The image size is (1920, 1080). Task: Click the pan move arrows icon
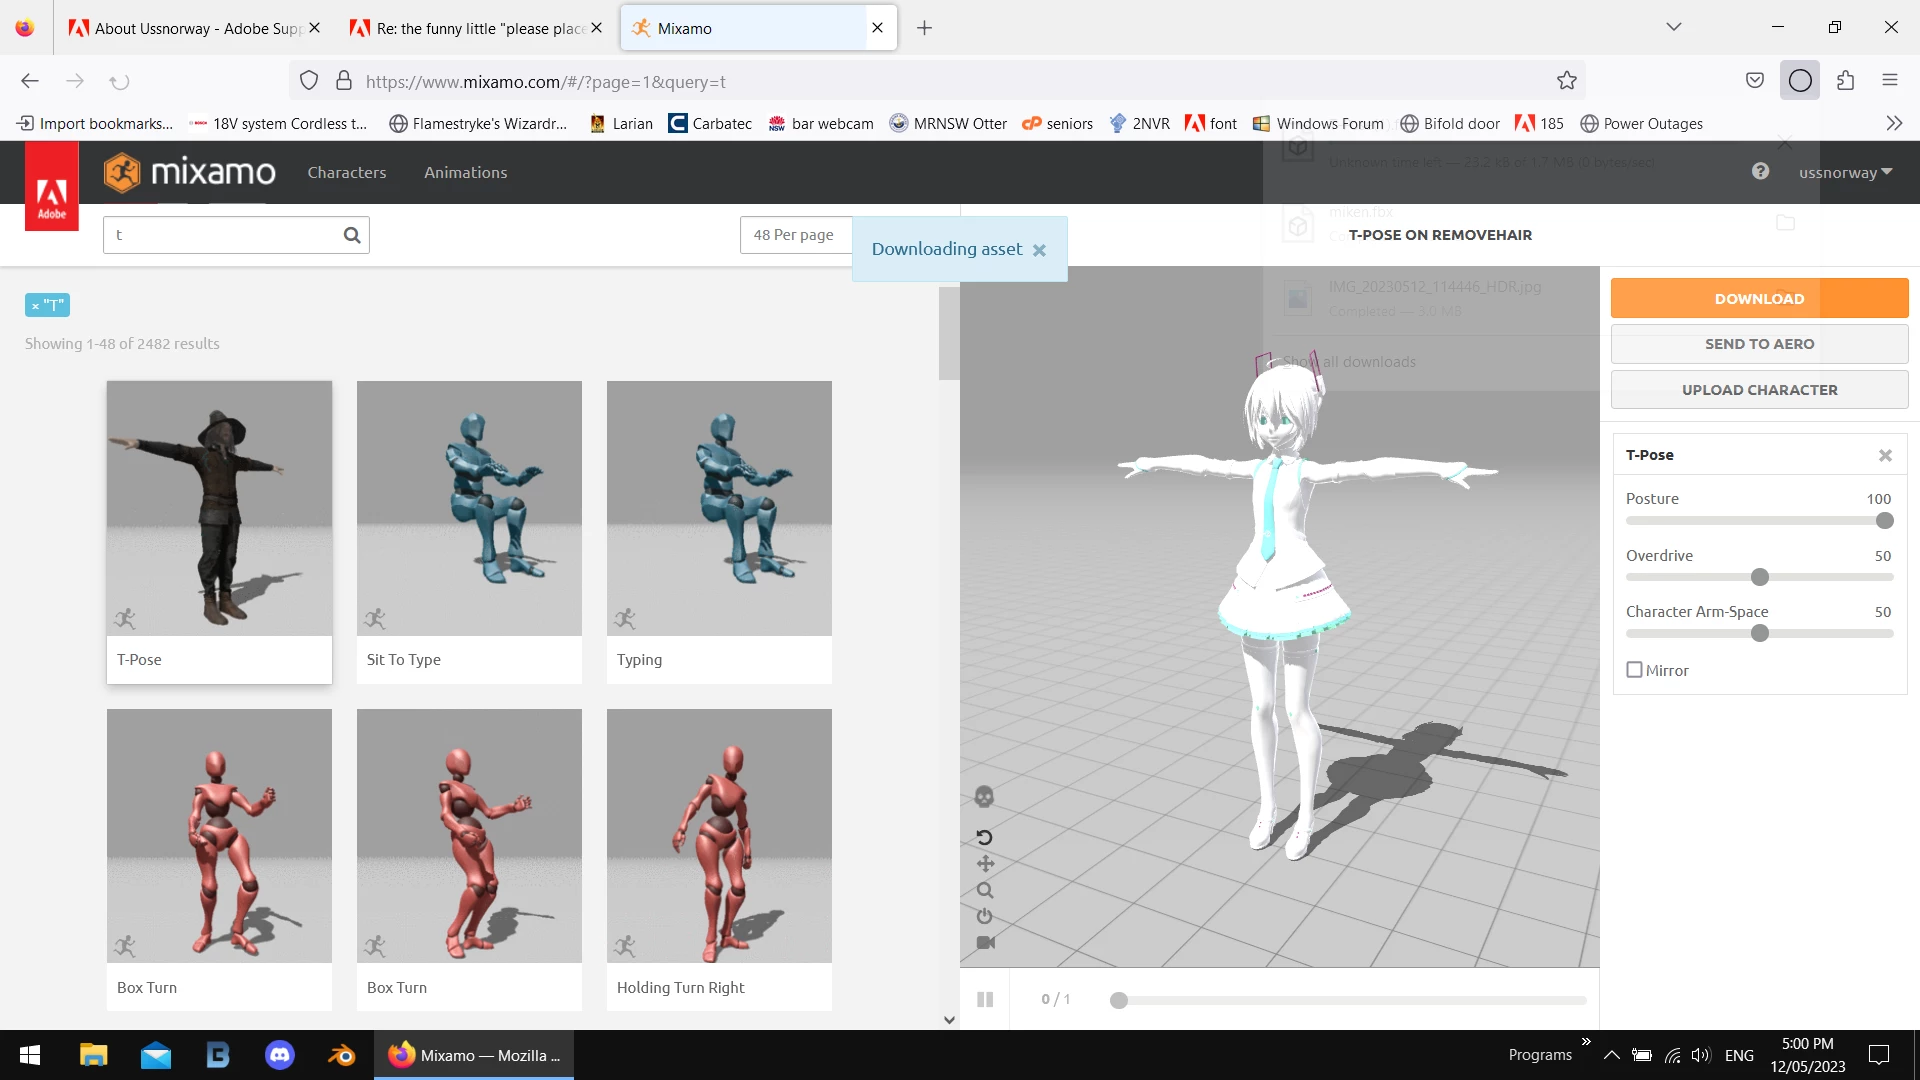[985, 863]
